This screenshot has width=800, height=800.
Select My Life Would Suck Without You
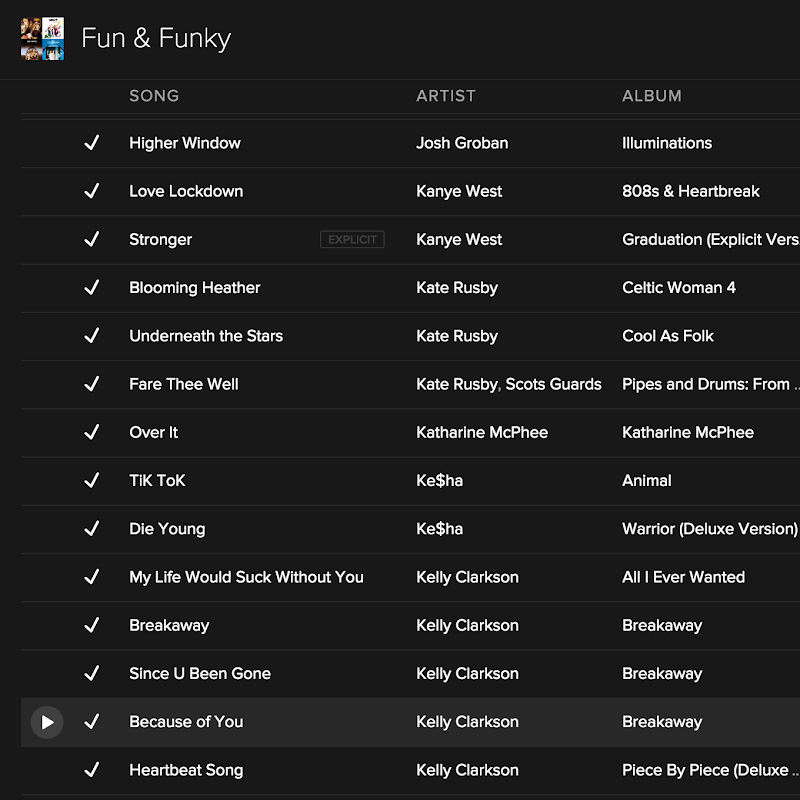coord(246,577)
